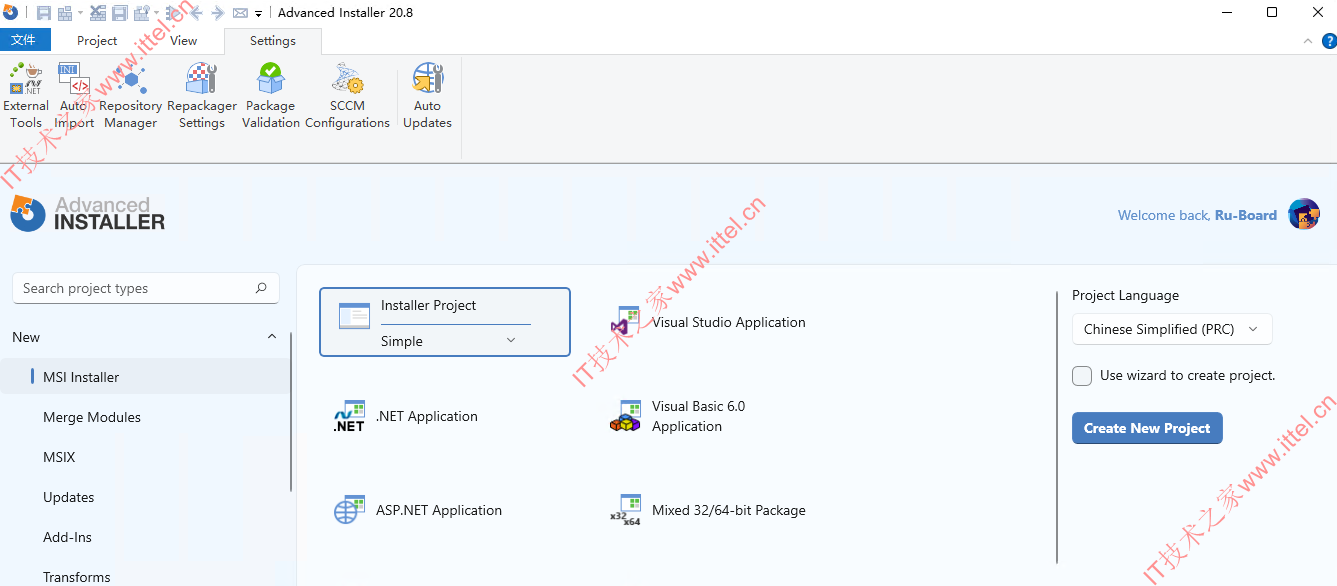1337x586 pixels.
Task: Click the envelope mail icon in title bar
Action: coord(240,13)
